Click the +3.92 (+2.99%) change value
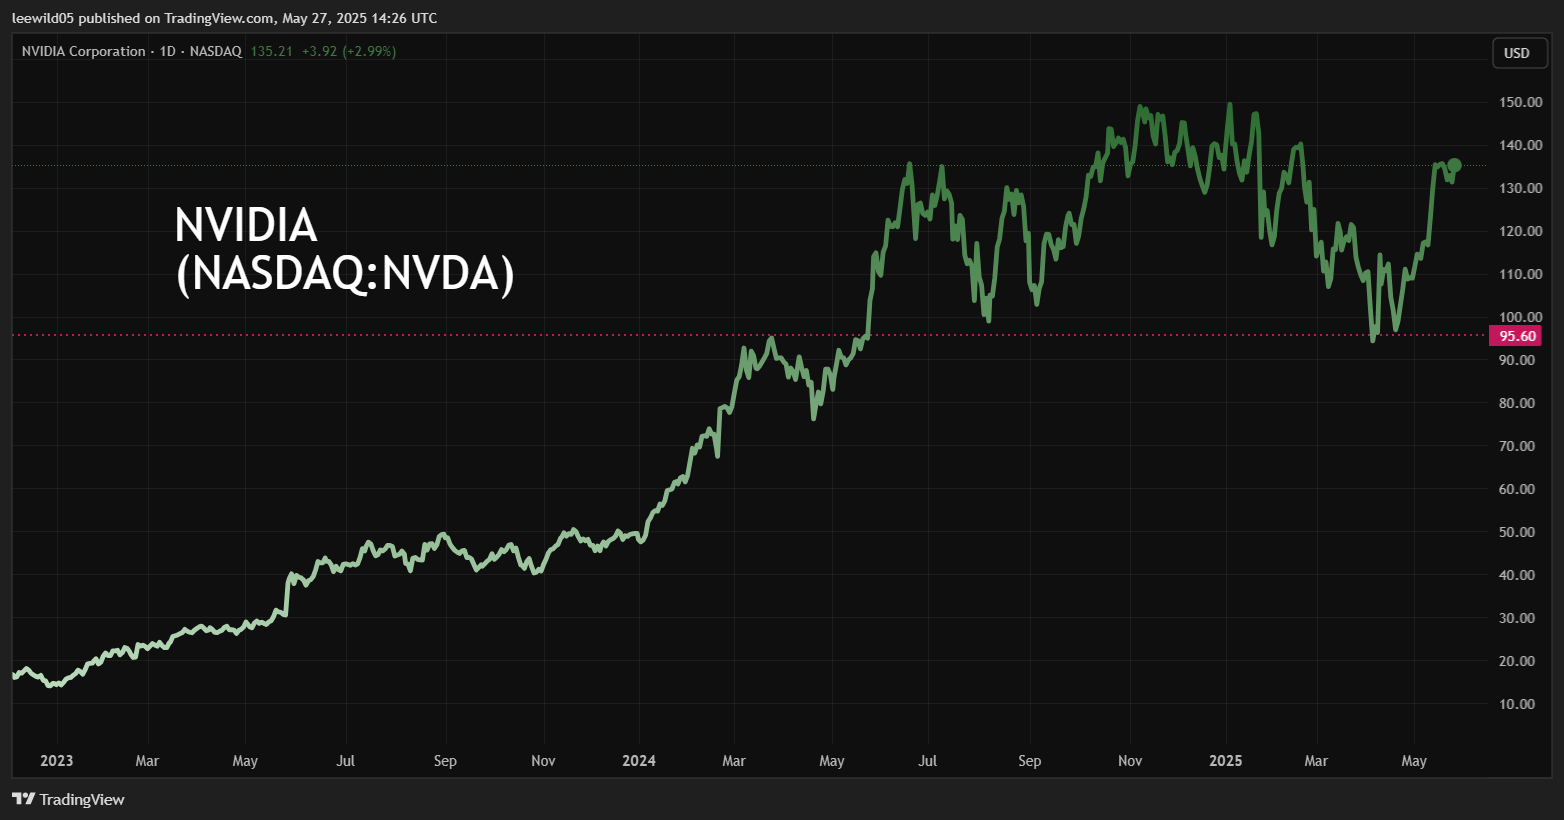 point(349,51)
